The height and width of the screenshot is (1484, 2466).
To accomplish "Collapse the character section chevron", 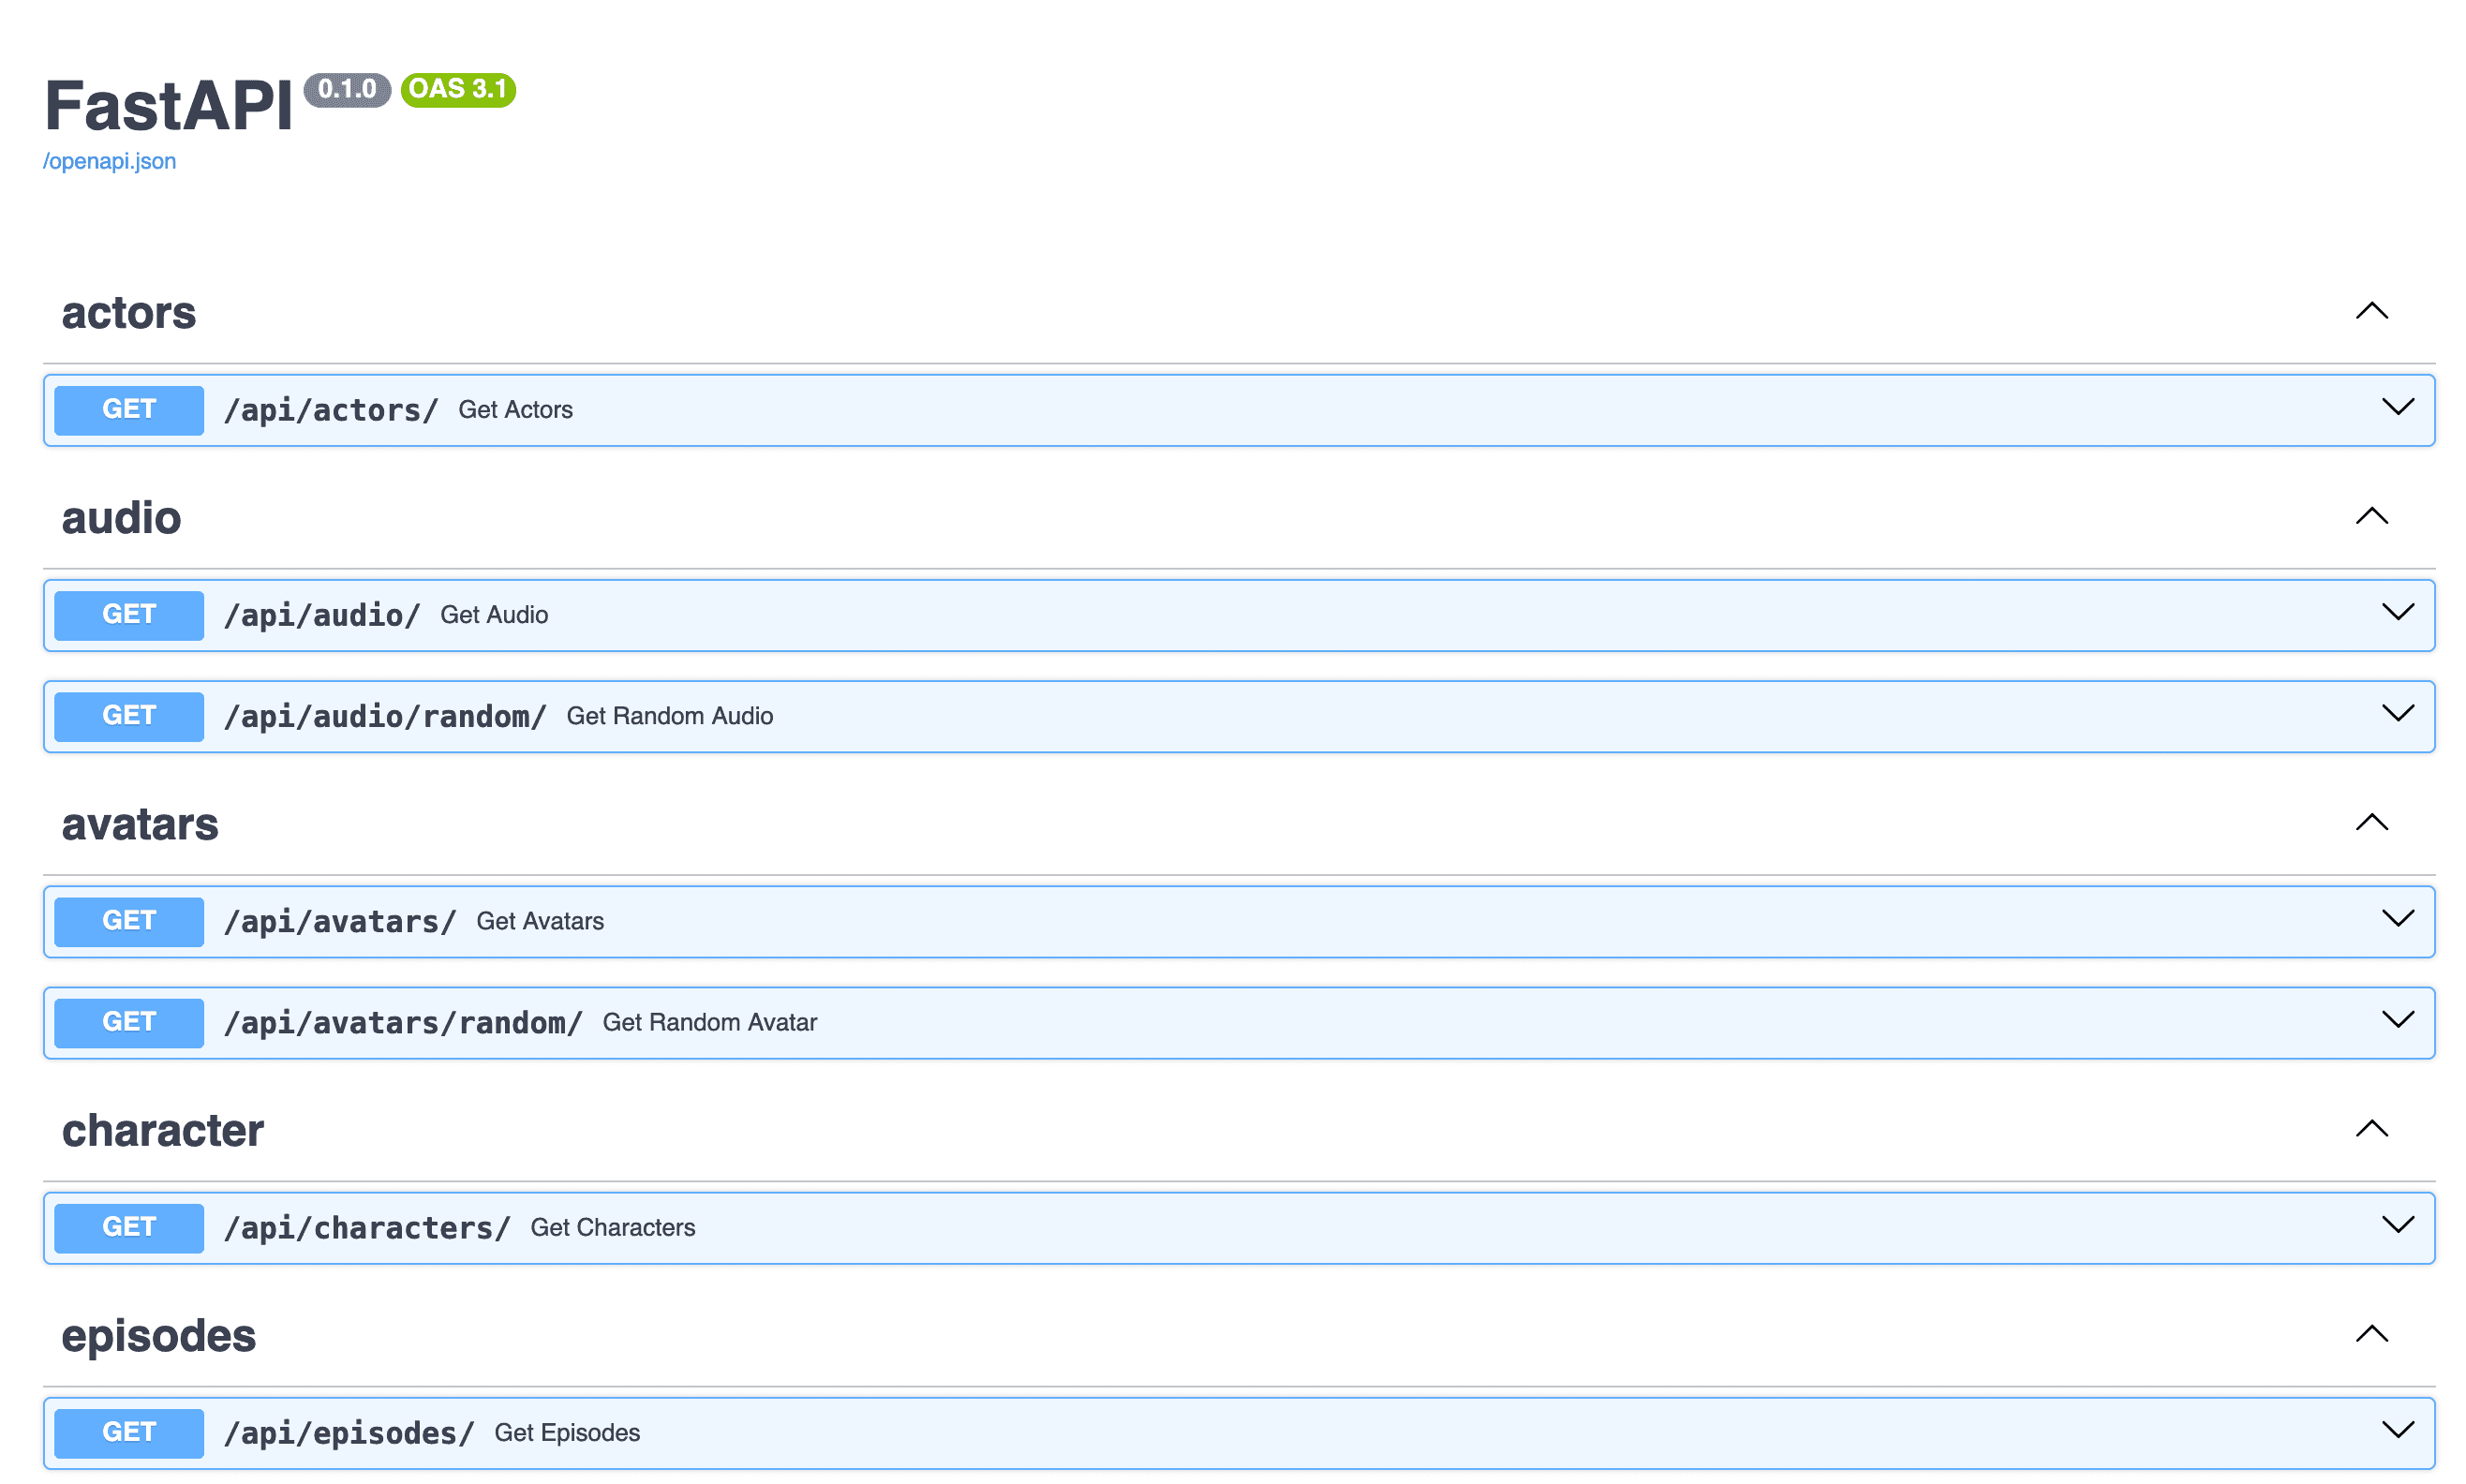I will [2371, 1129].
